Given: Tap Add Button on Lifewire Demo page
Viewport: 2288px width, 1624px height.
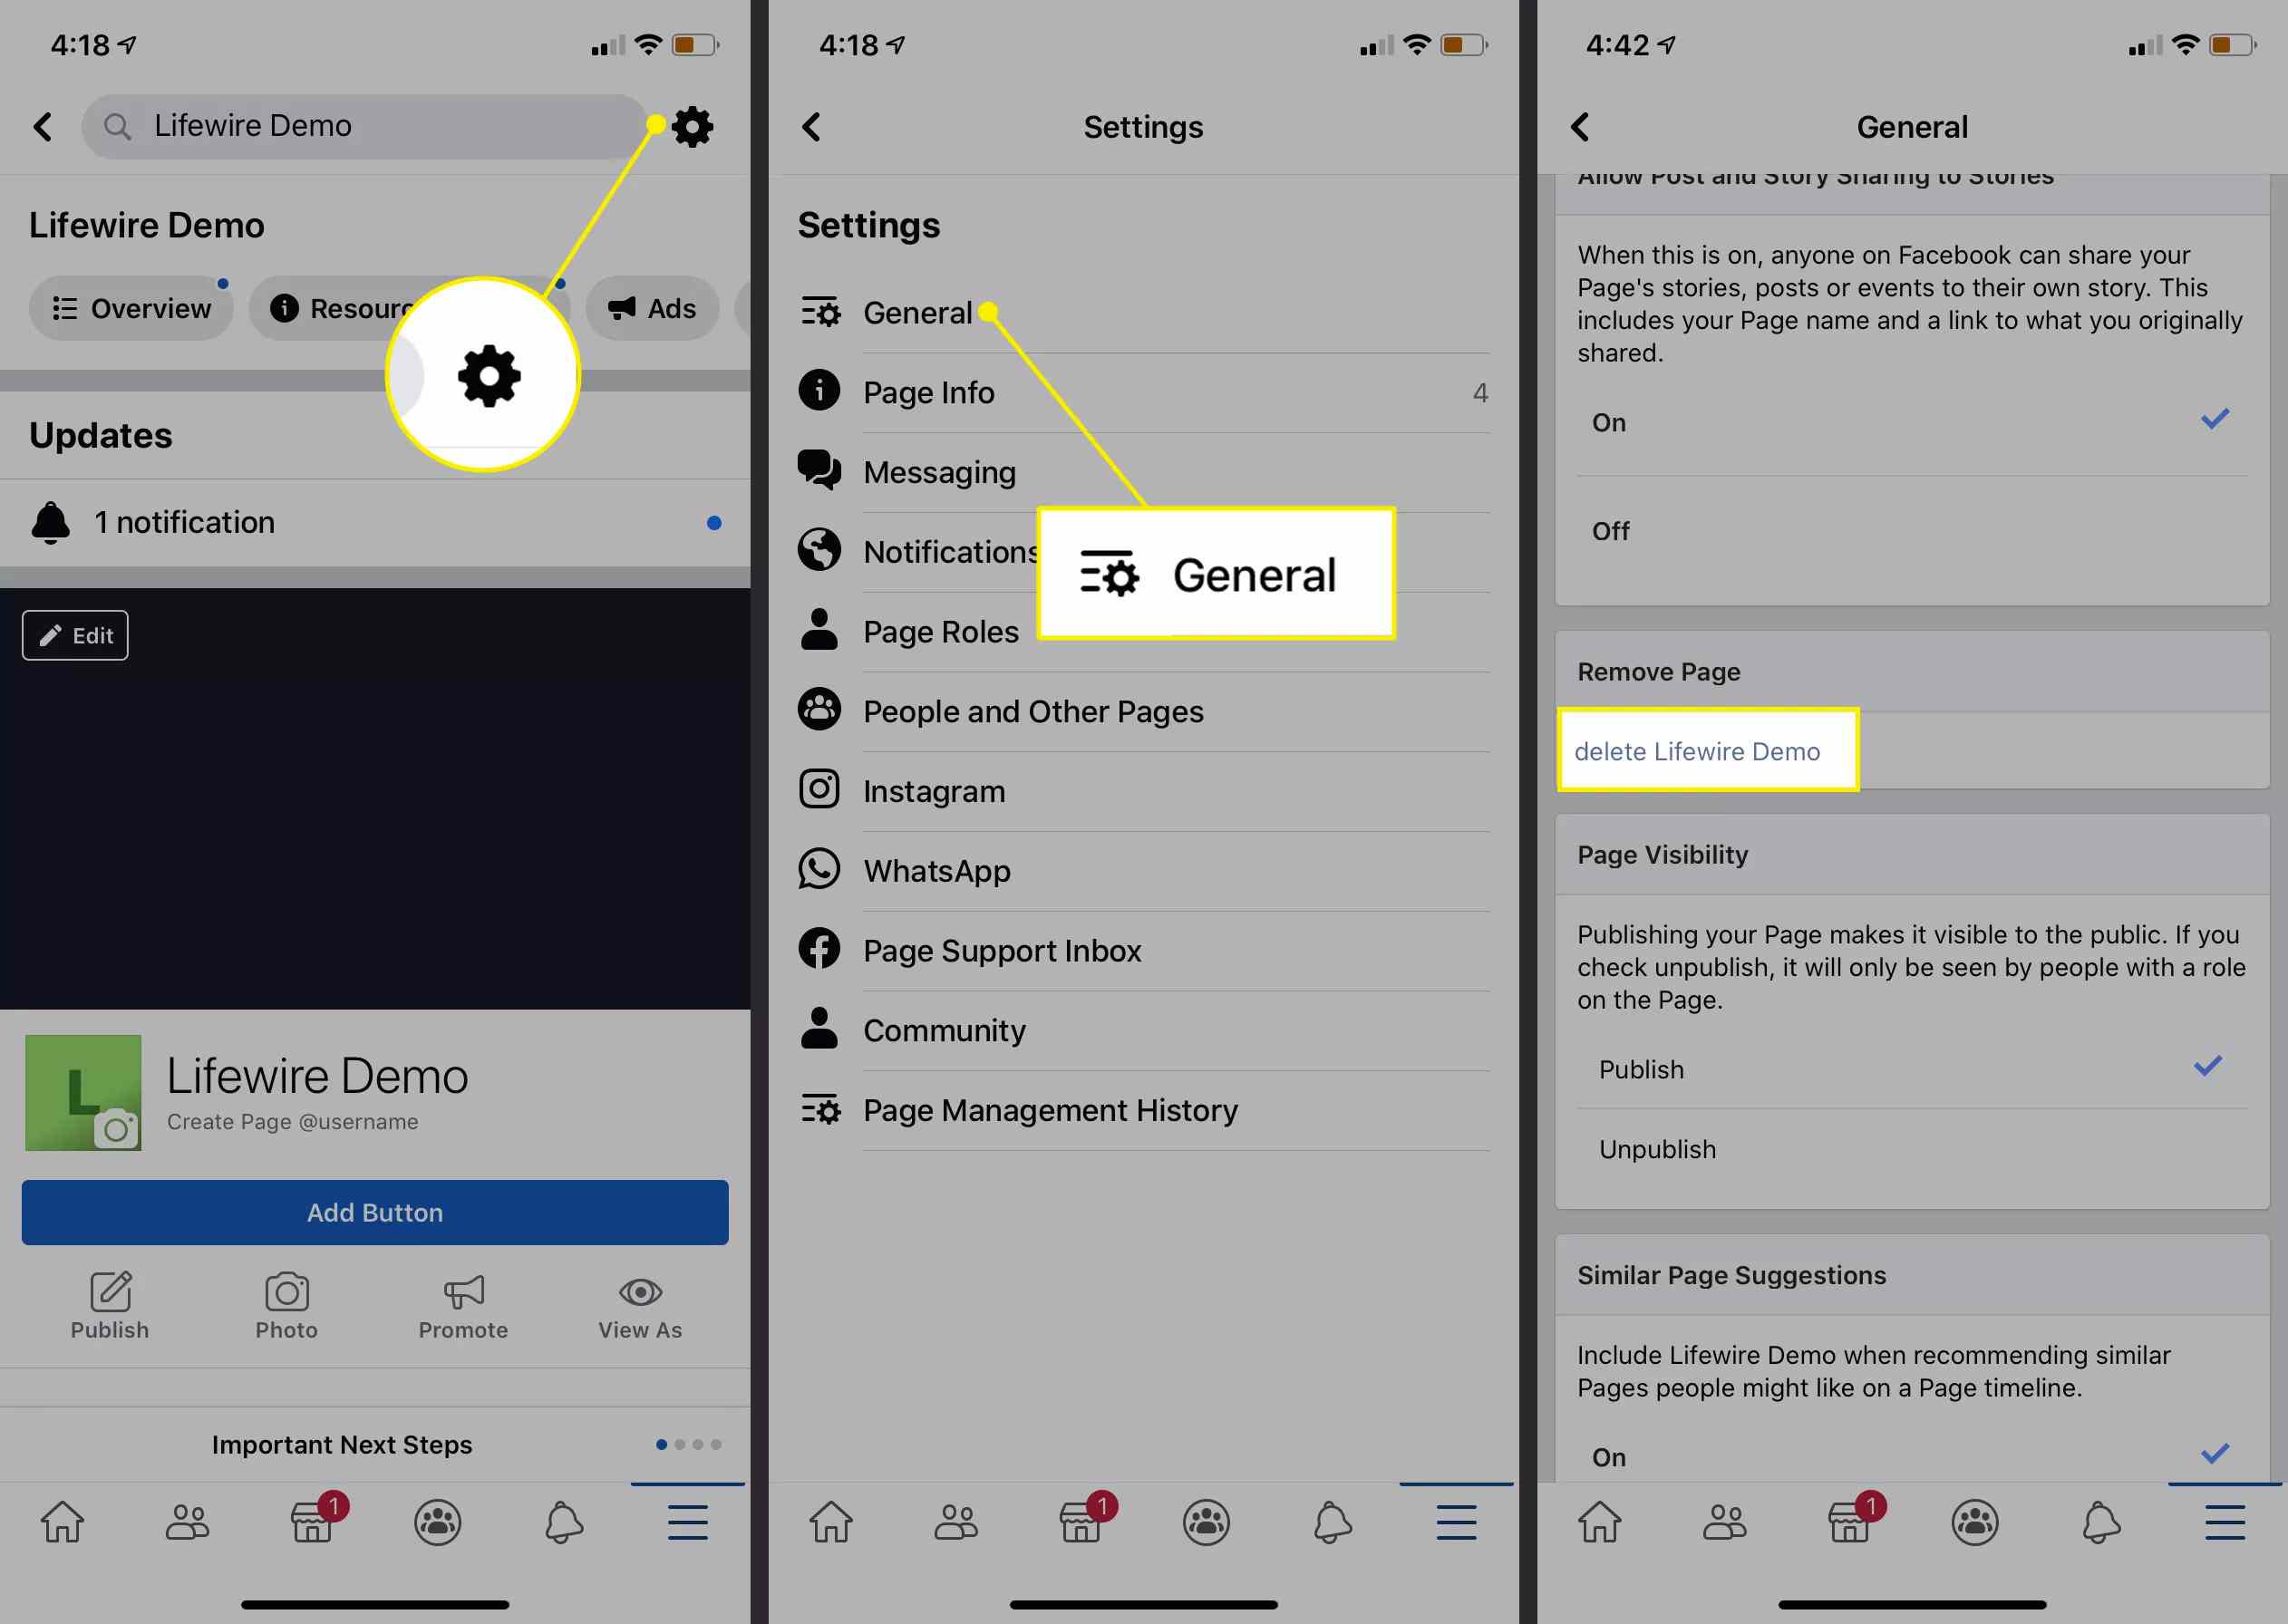Looking at the screenshot, I should pyautogui.click(x=374, y=1211).
